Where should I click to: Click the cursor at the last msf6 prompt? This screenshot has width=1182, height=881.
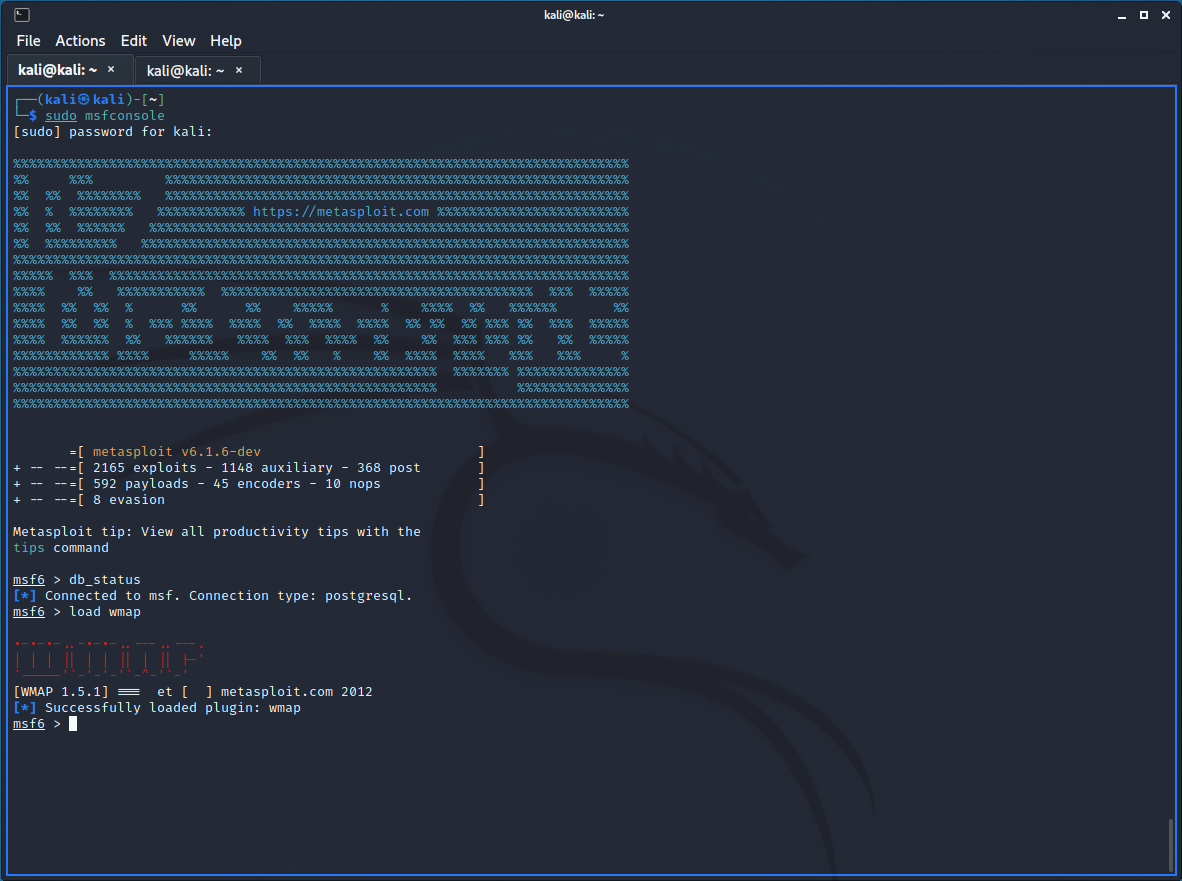point(73,724)
